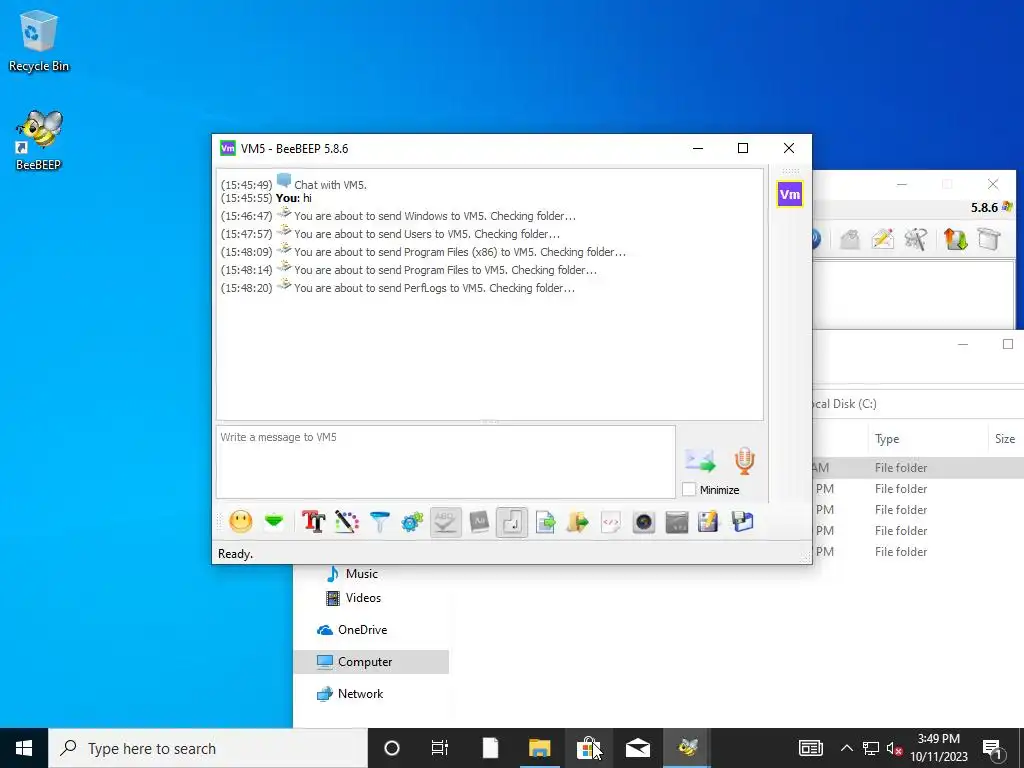1024x768 pixels.
Task: Sort by the Size column in File Explorer
Action: coord(1004,439)
